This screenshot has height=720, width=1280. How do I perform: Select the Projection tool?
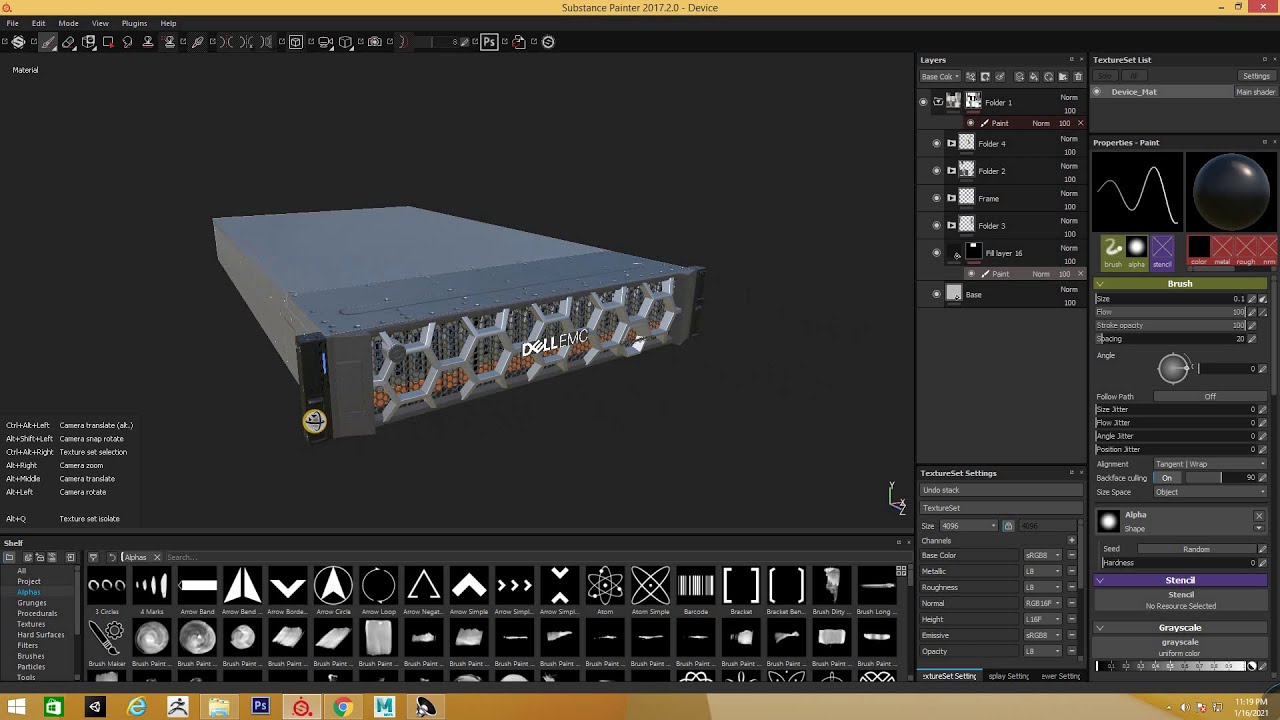[x=88, y=42]
